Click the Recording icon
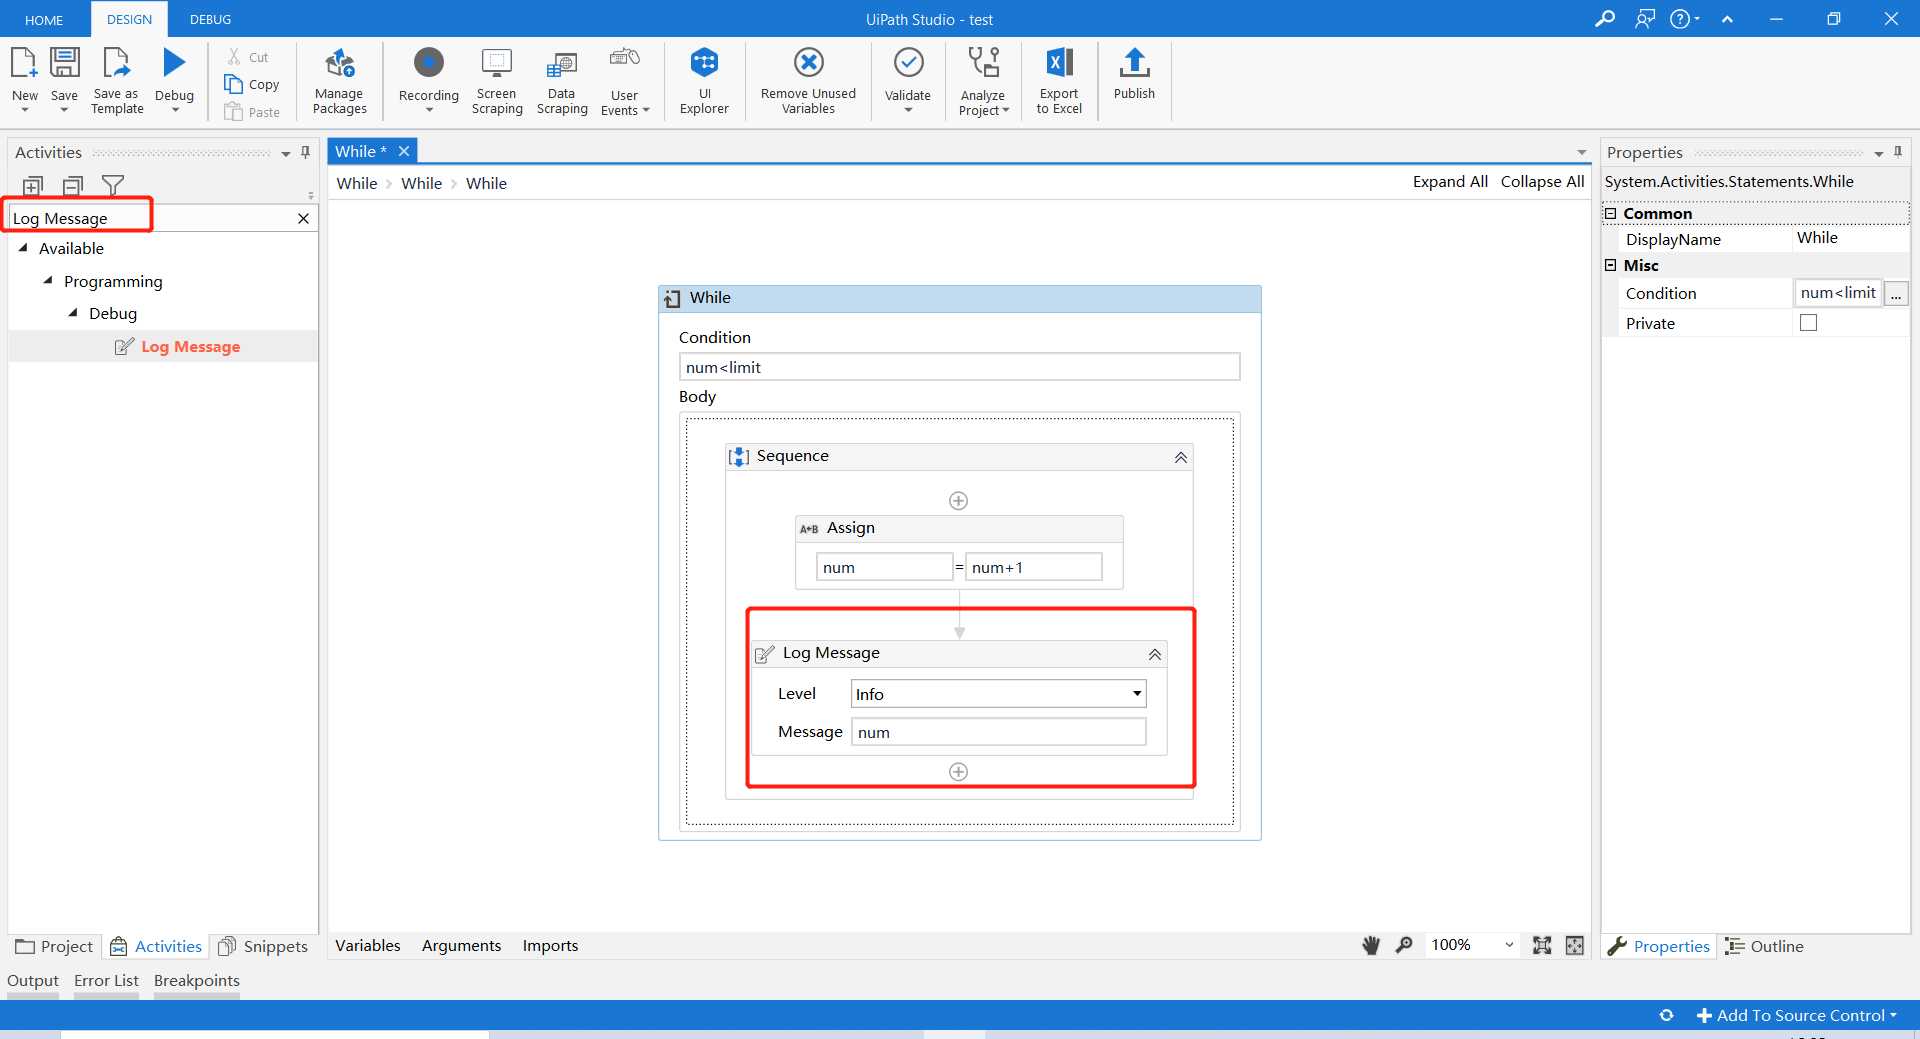 [x=429, y=63]
